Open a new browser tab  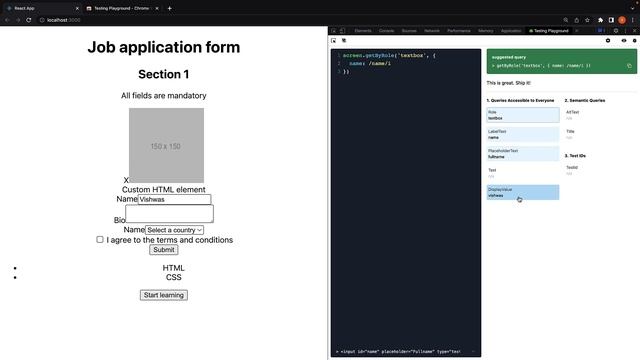point(169,8)
